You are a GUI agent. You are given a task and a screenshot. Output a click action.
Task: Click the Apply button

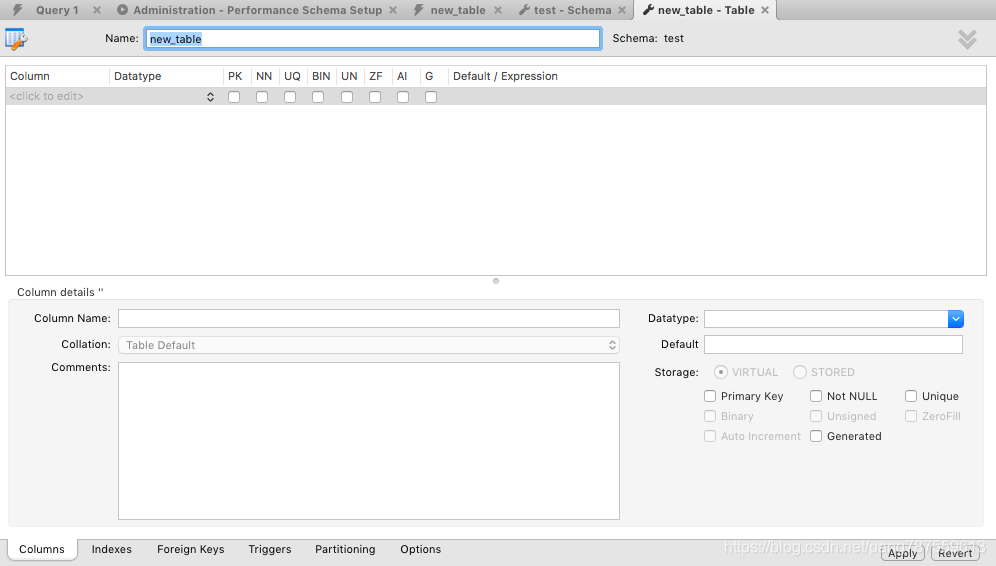[x=903, y=553]
